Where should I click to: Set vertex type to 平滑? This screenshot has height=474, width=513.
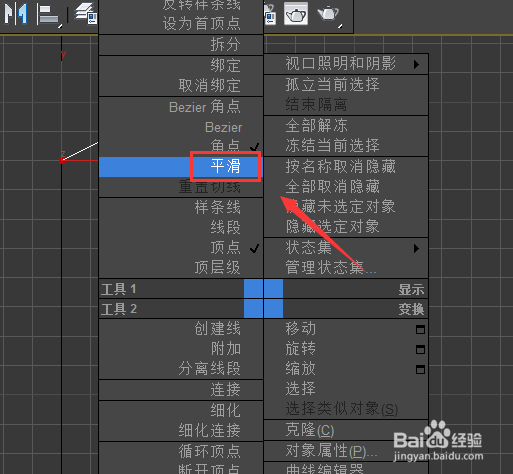pyautogui.click(x=225, y=166)
